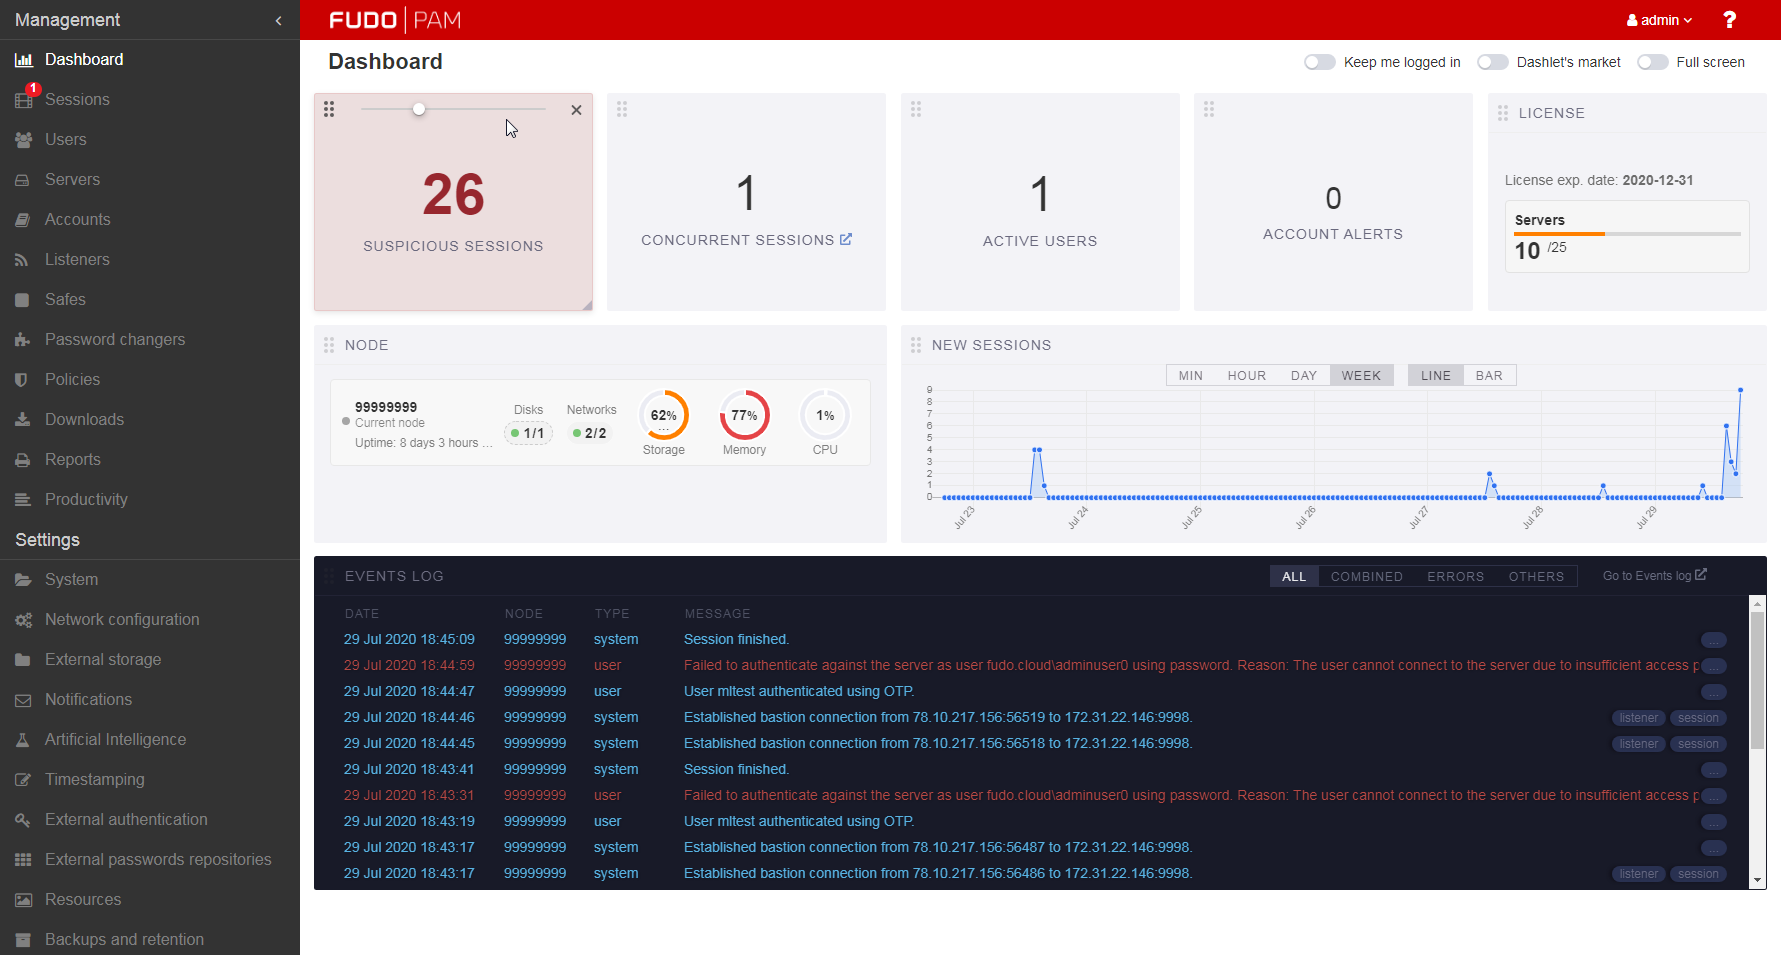Click the Disks 1/1 status indicator
This screenshot has width=1781, height=955.
coord(528,433)
